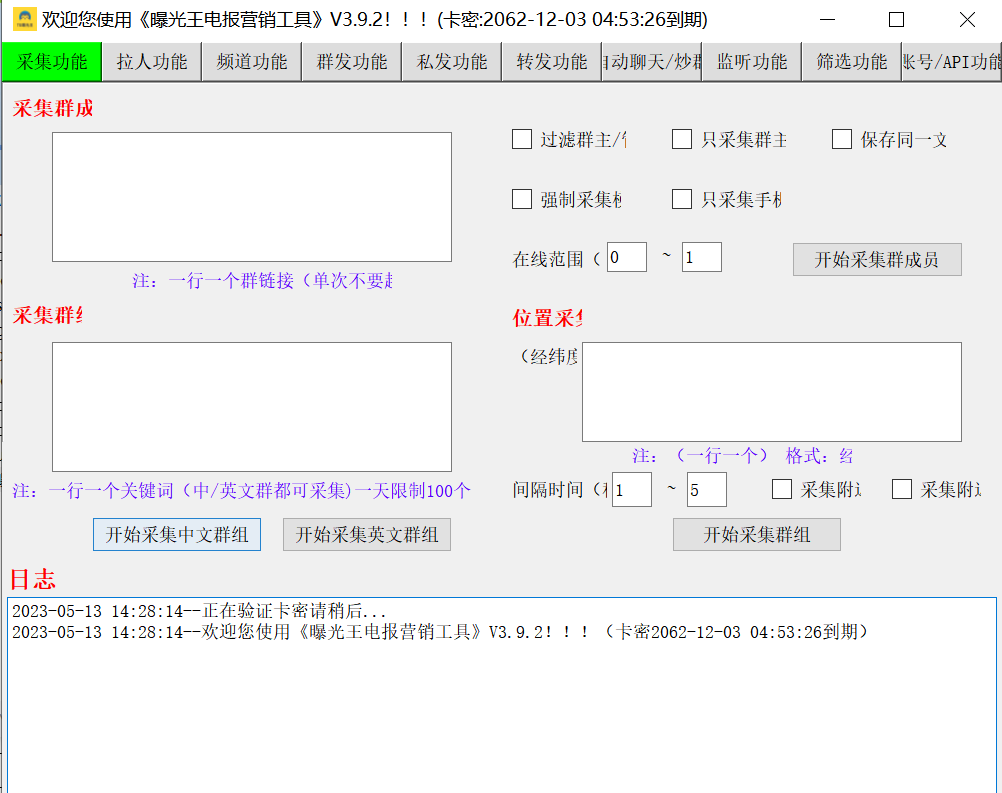Check the 只采集手机 option
This screenshot has width=1002, height=793.
click(681, 199)
